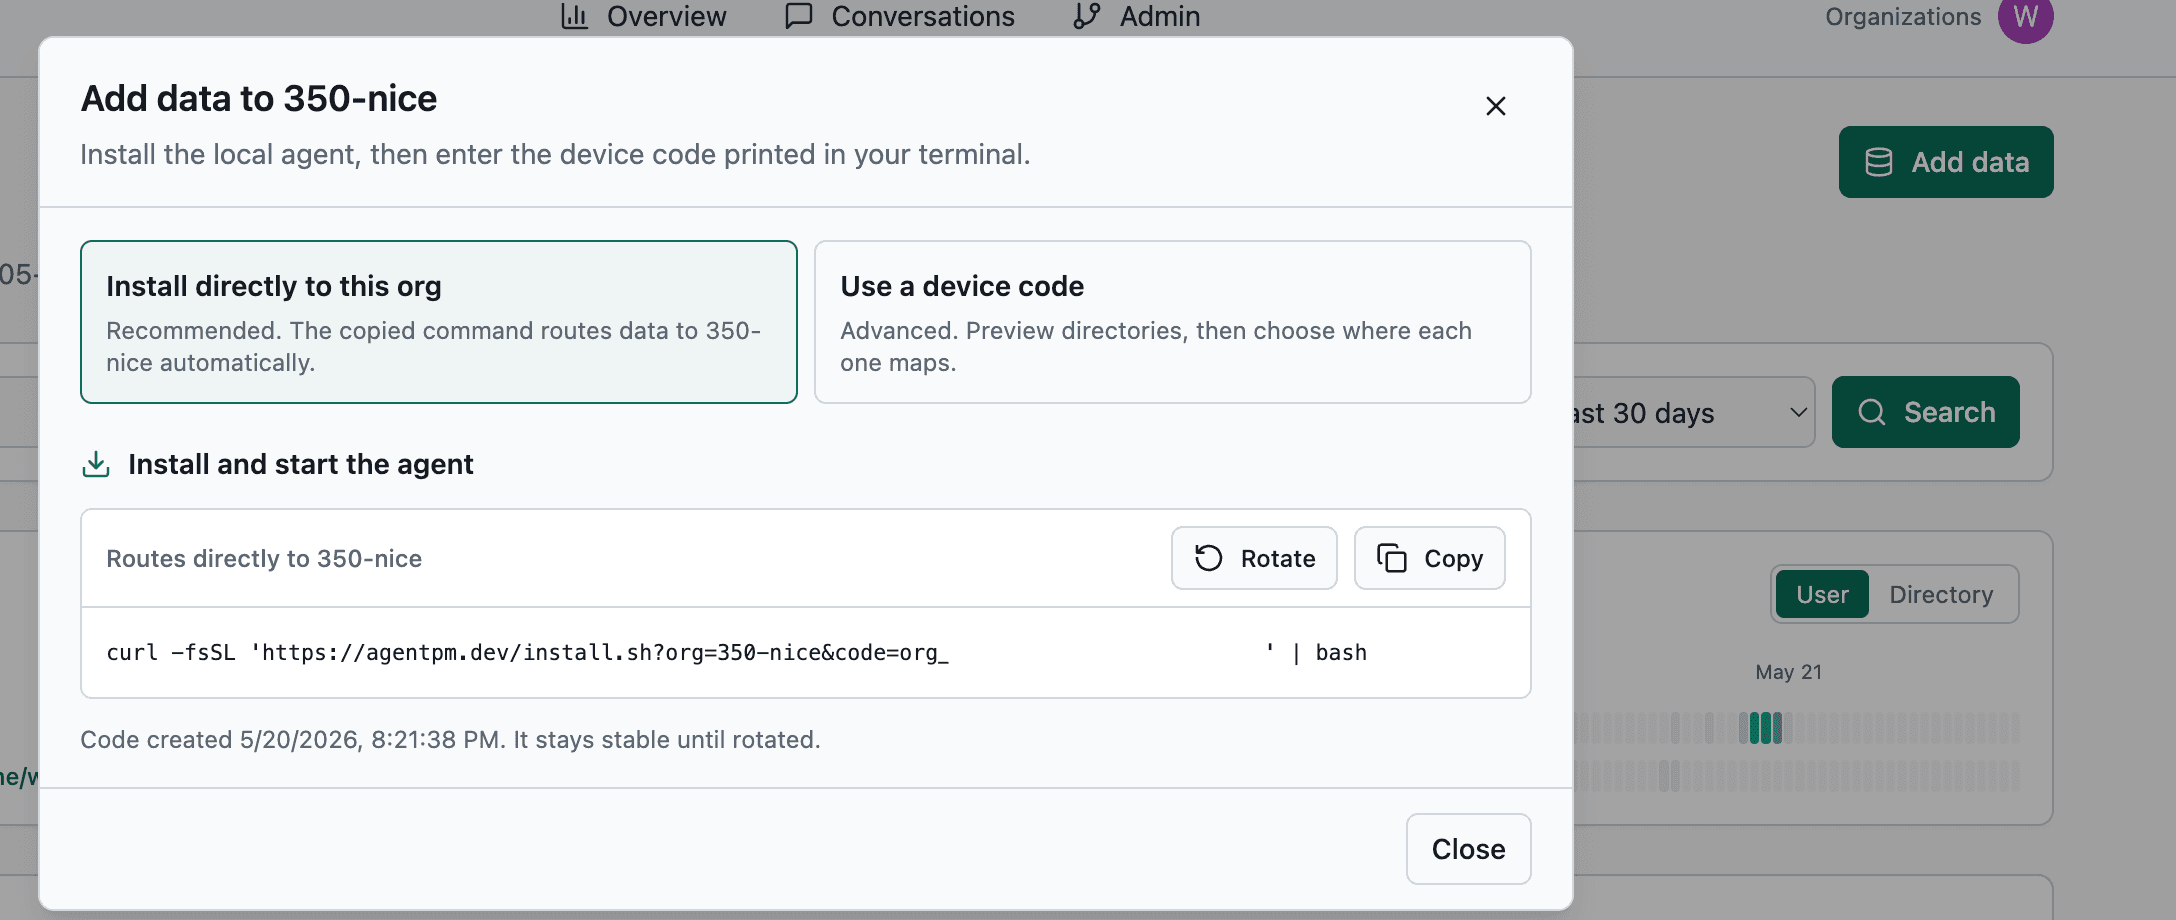Click the green Add data button
2176x920 pixels.
(x=1946, y=162)
